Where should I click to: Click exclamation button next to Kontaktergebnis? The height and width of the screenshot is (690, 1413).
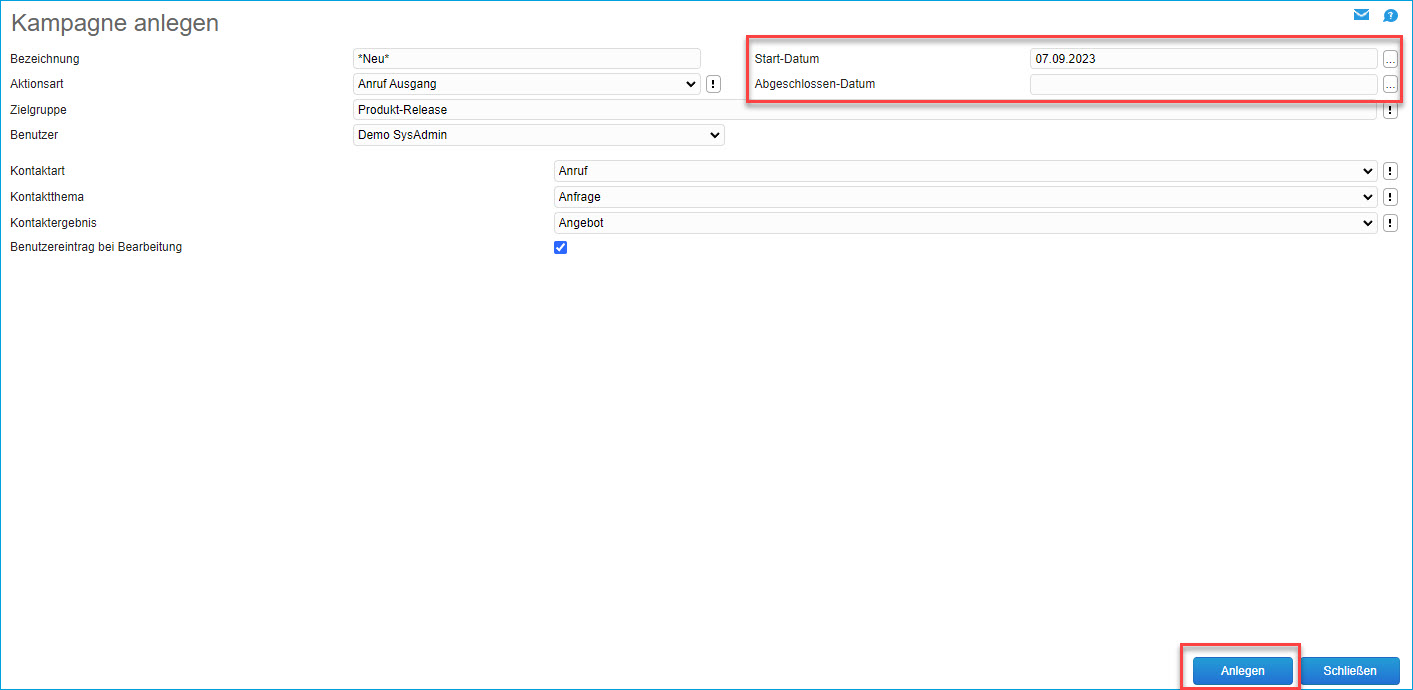(1390, 223)
